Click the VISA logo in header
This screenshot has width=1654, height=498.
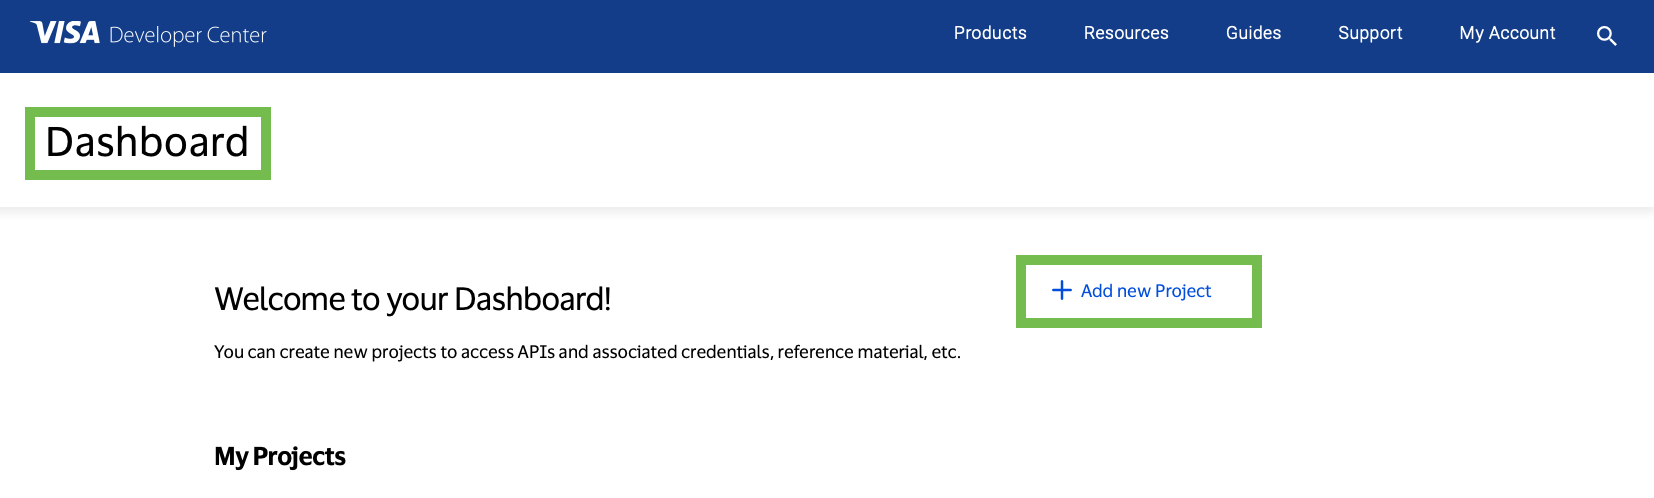click(65, 33)
